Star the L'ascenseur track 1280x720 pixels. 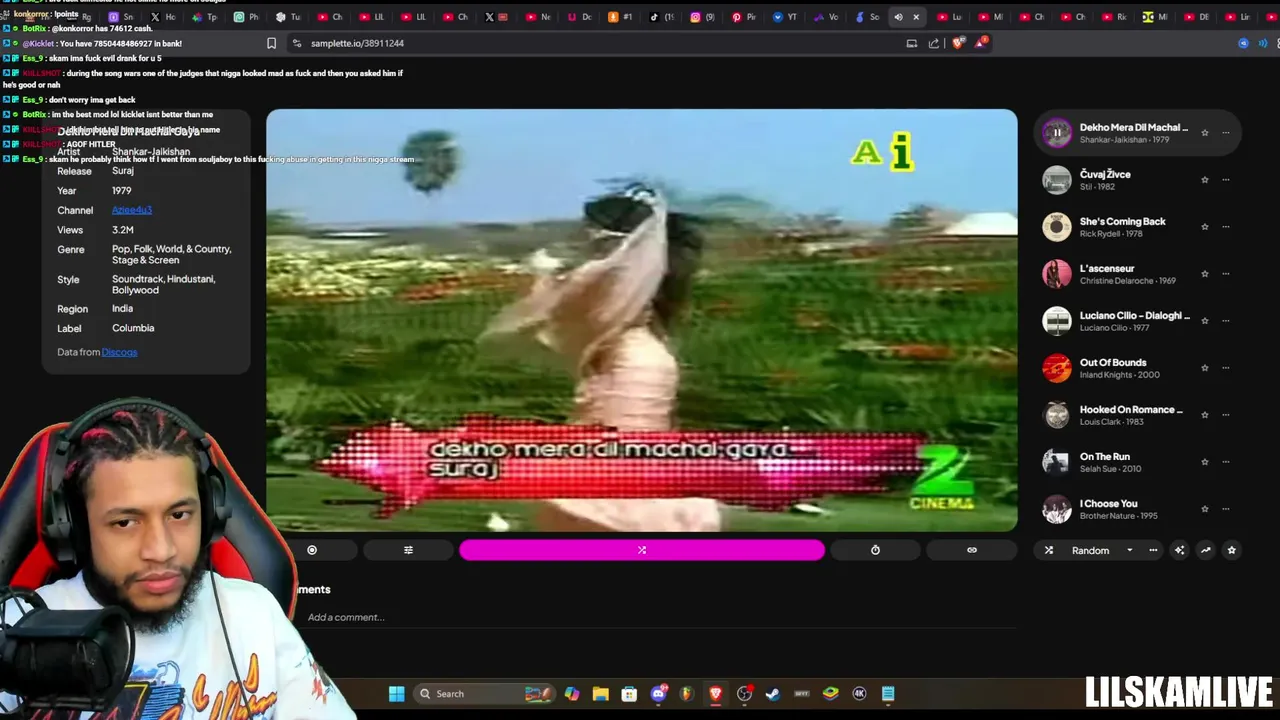pyautogui.click(x=1205, y=274)
